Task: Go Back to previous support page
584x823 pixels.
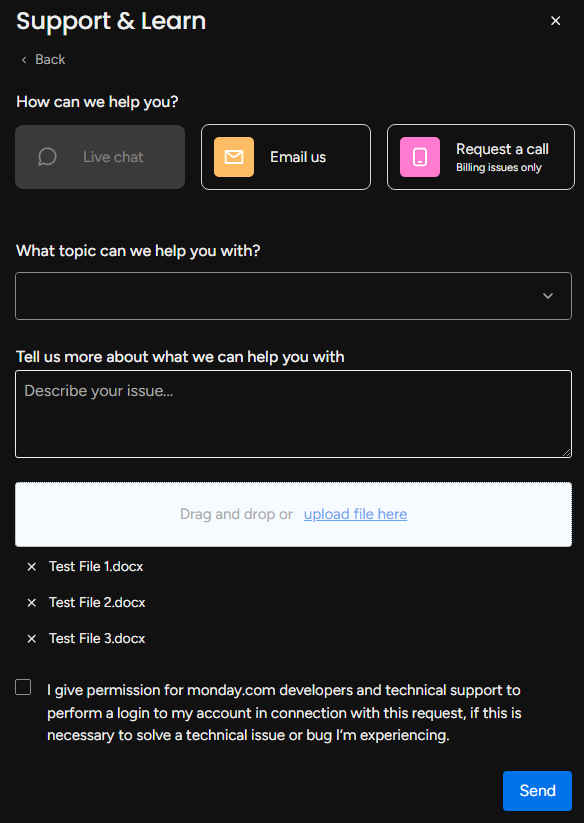Action: [x=43, y=60]
